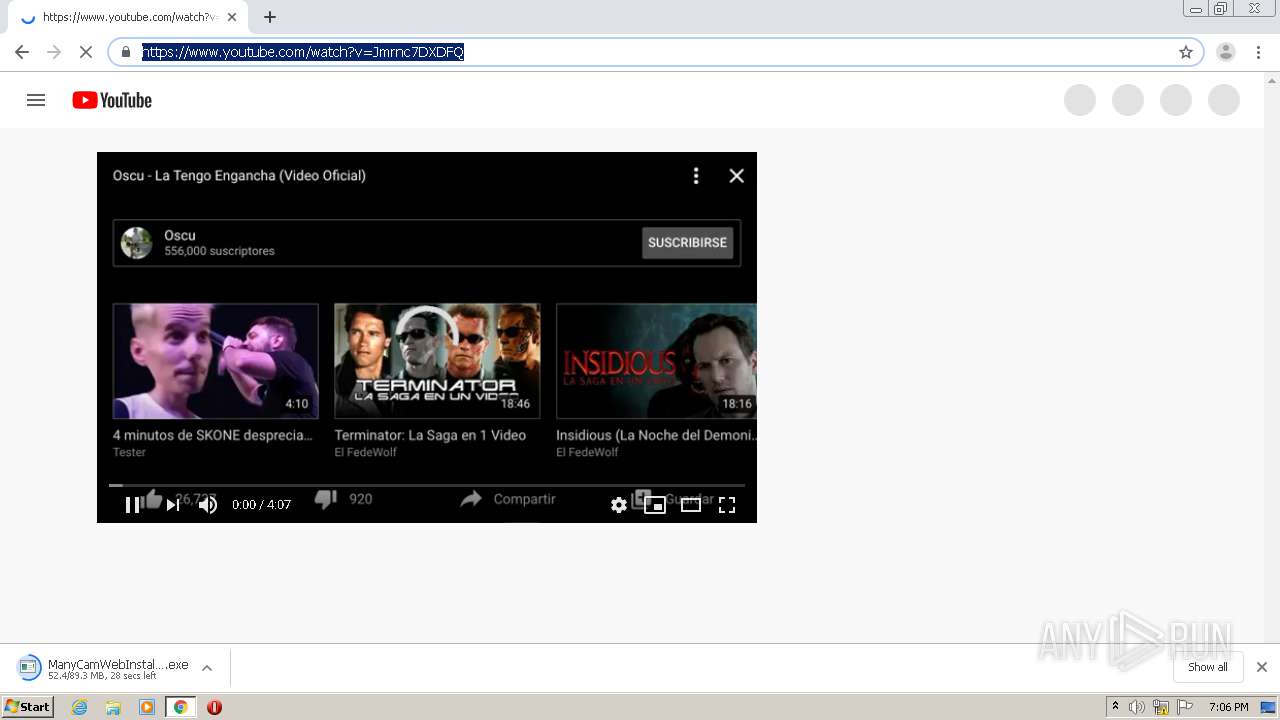Image resolution: width=1280 pixels, height=720 pixels.
Task: Show all downloads
Action: coord(1208,667)
